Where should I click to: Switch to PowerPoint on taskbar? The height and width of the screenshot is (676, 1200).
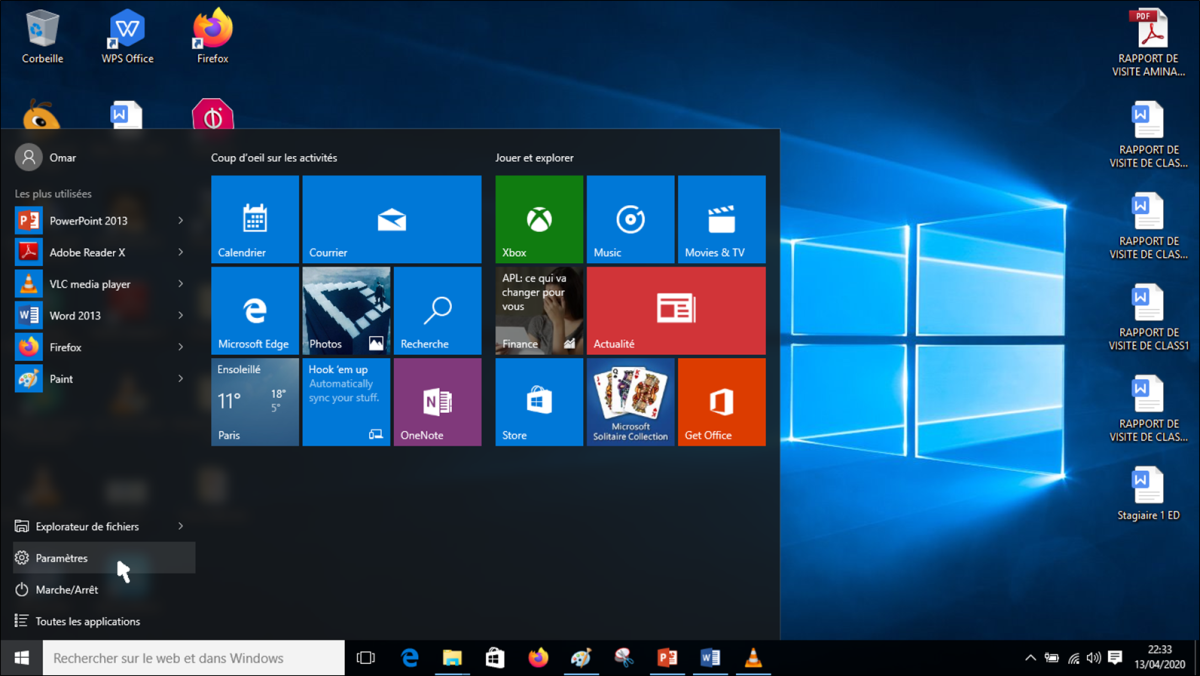[x=667, y=658]
